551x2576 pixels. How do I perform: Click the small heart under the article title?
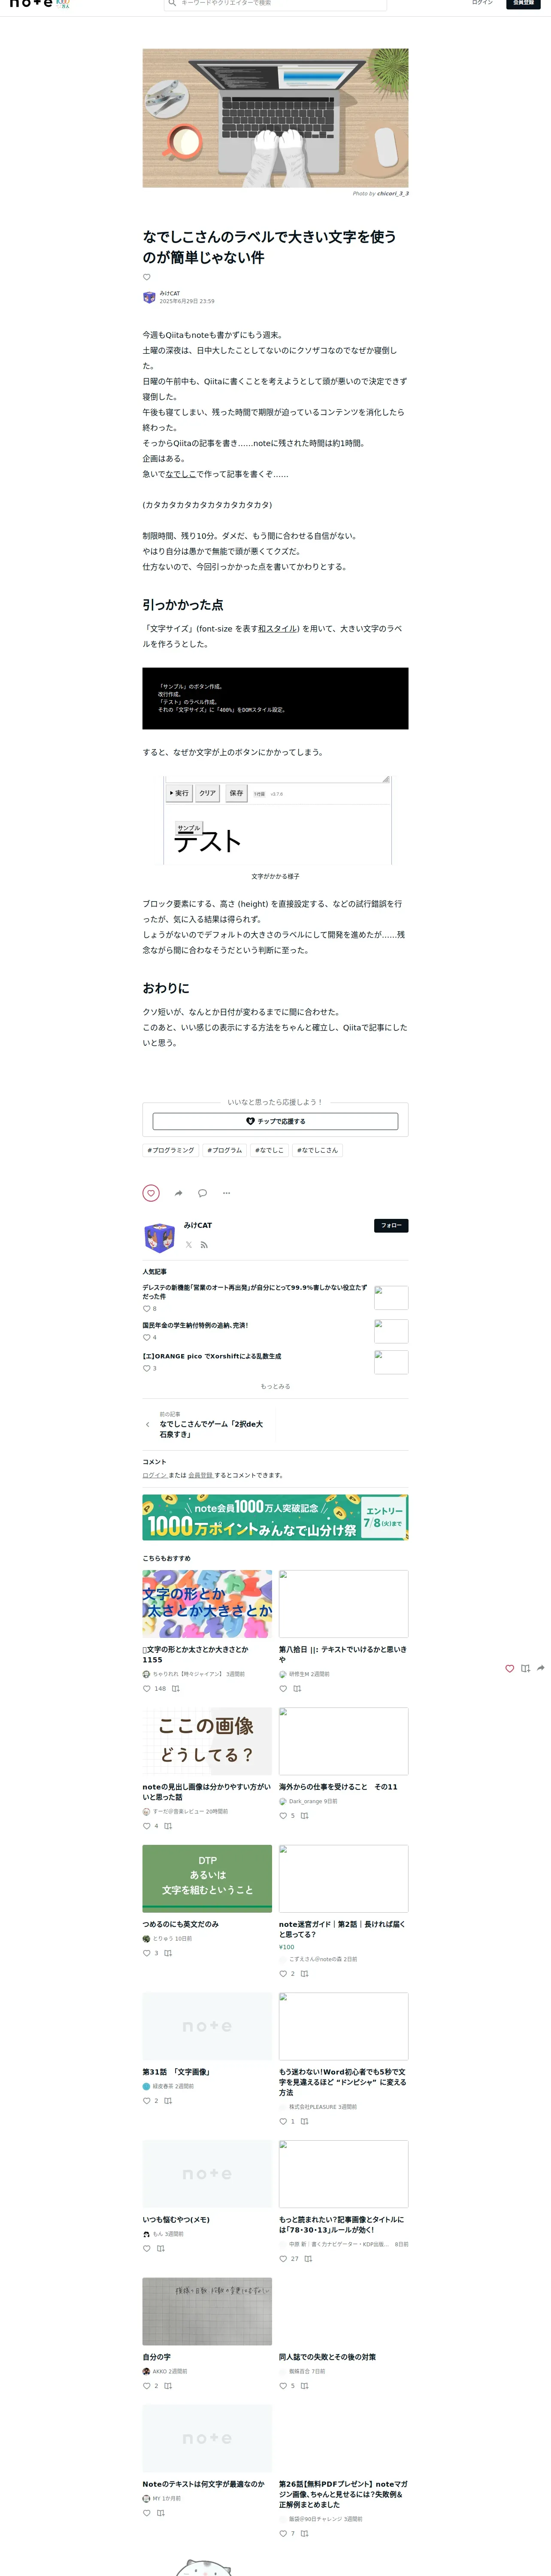147,277
